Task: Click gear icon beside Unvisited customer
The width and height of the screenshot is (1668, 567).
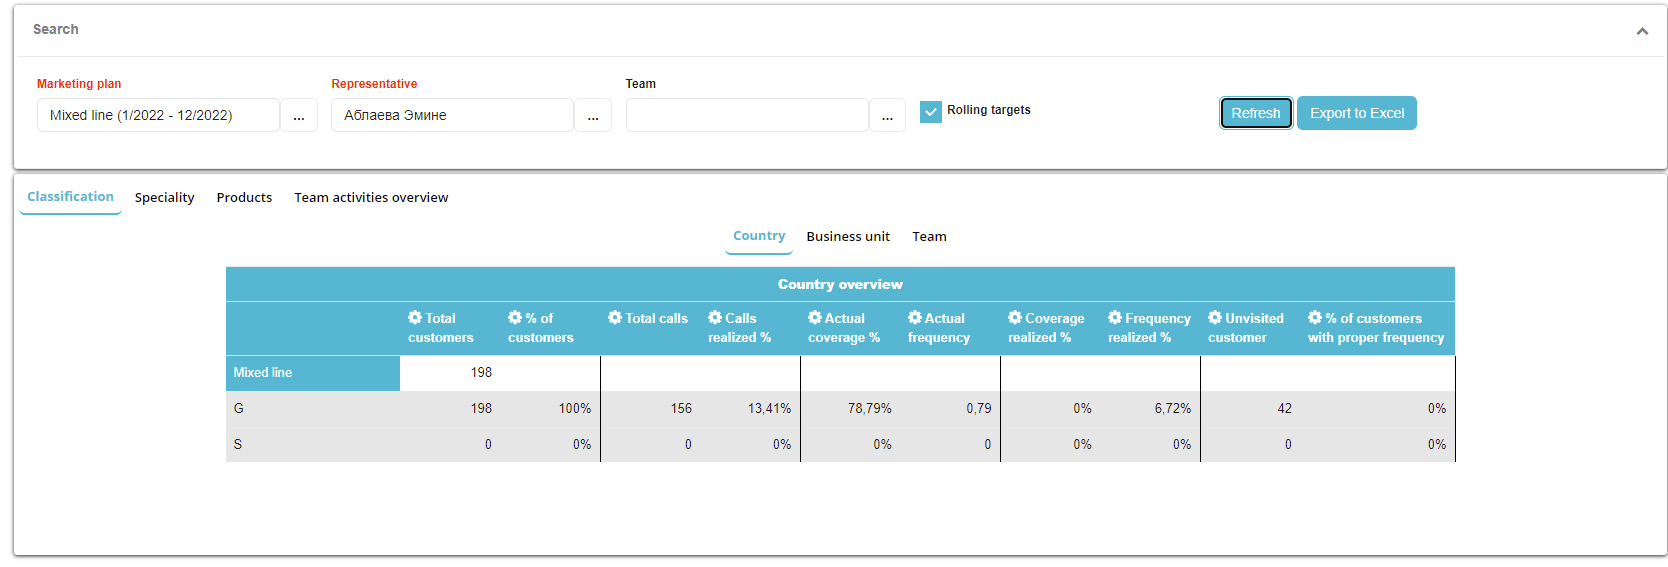Action: click(1215, 318)
